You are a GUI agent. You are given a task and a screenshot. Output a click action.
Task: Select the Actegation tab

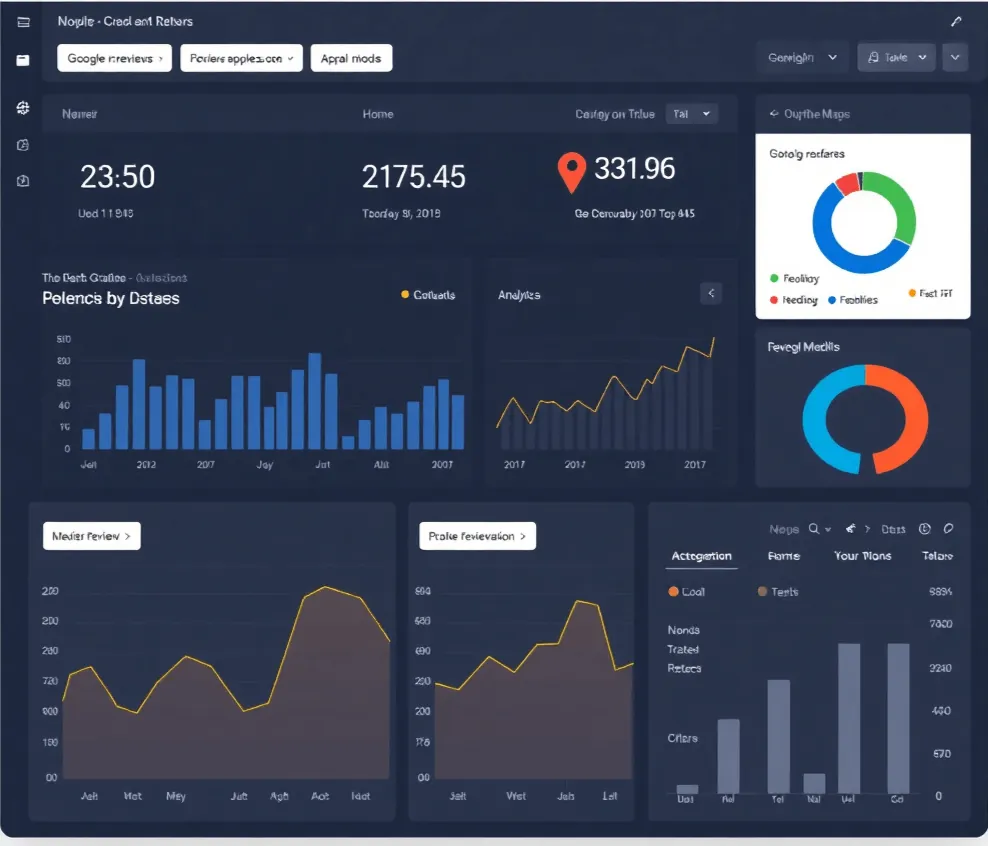coord(701,556)
